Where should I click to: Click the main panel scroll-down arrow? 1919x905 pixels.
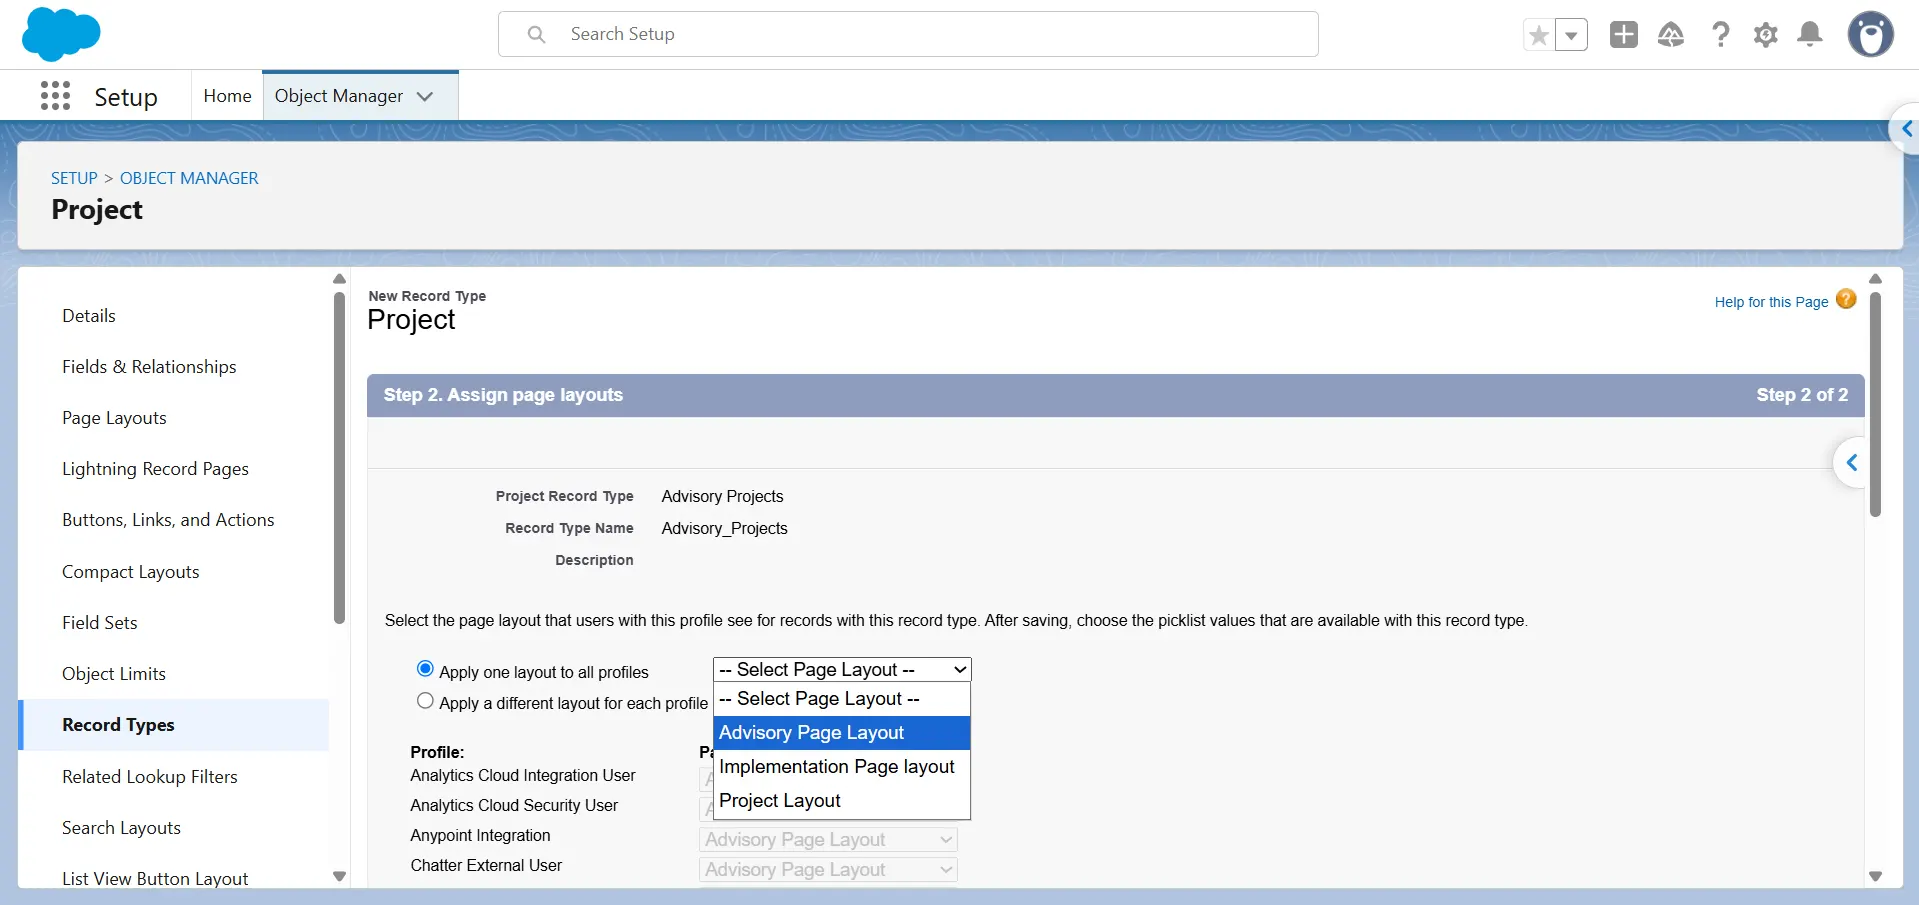(1875, 876)
